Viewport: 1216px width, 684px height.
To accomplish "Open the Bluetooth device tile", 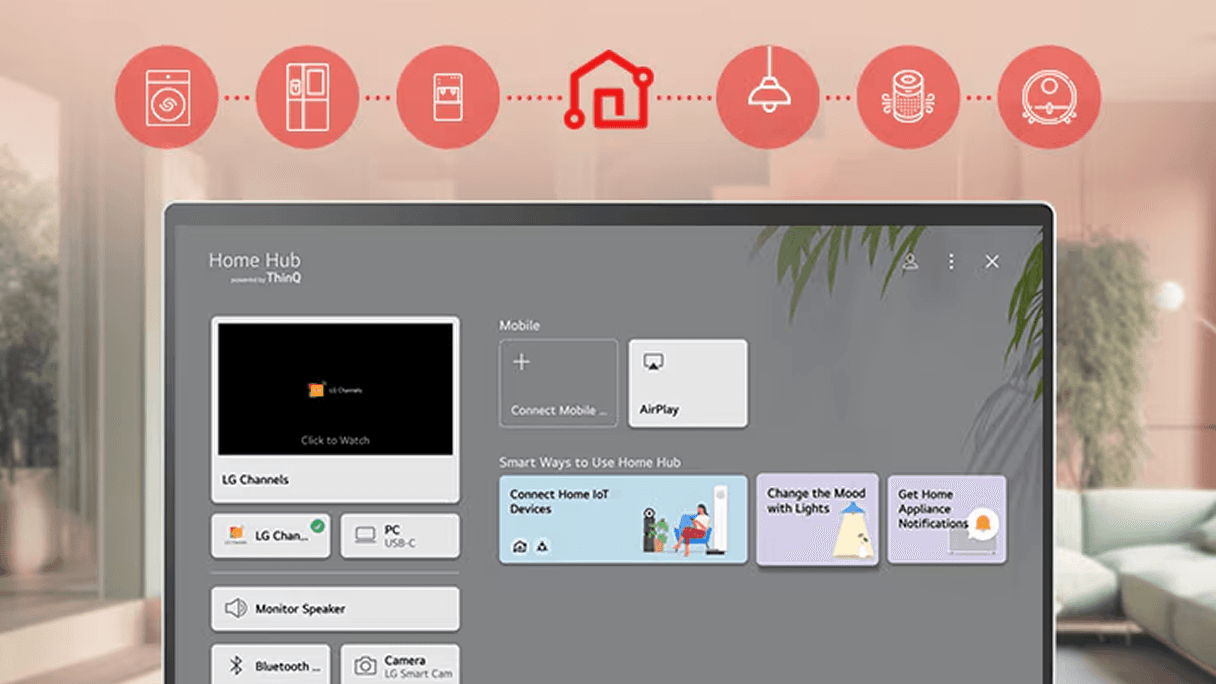I will point(270,665).
